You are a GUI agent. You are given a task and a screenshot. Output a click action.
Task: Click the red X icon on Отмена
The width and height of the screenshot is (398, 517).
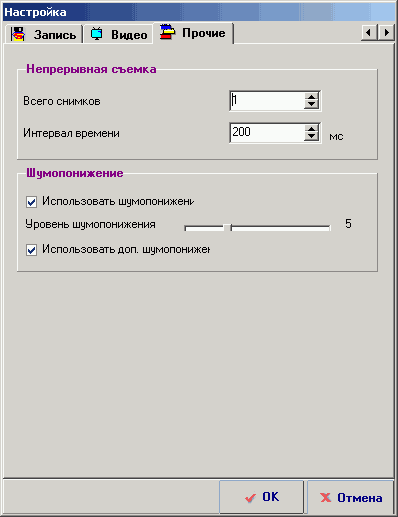tap(325, 498)
